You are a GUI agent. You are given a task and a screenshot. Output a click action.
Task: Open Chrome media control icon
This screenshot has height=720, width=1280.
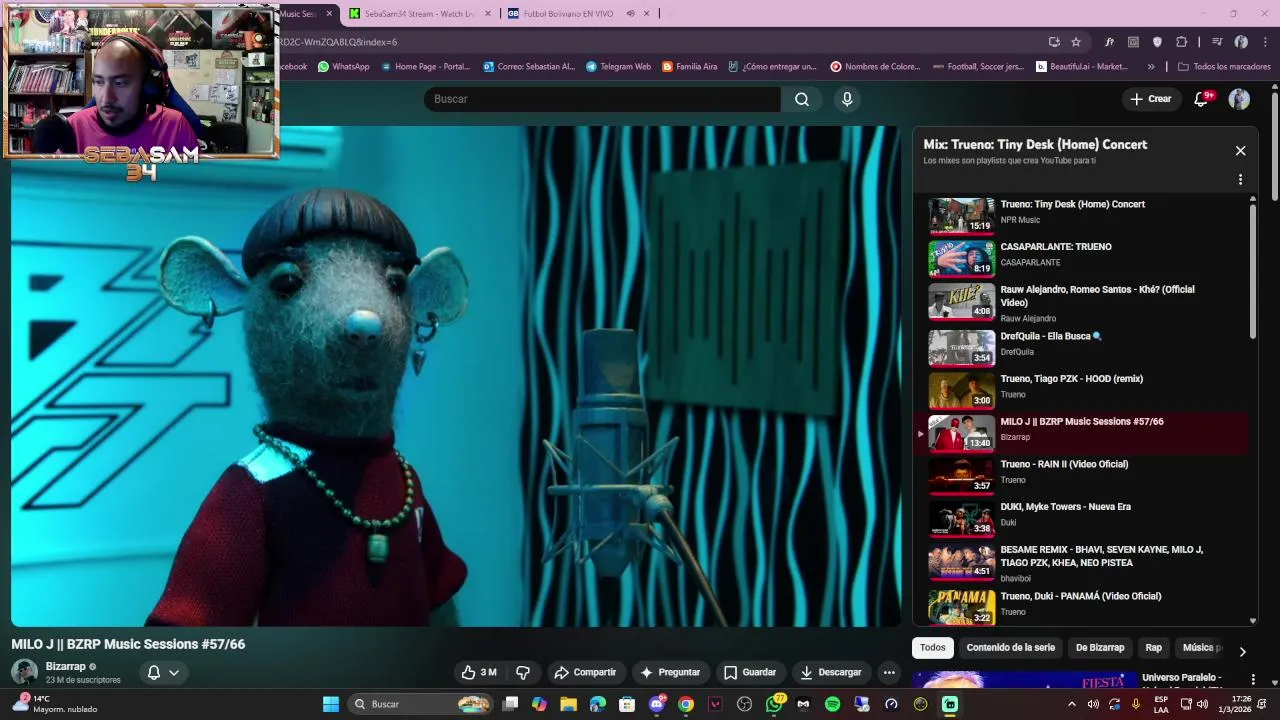coord(1217,42)
